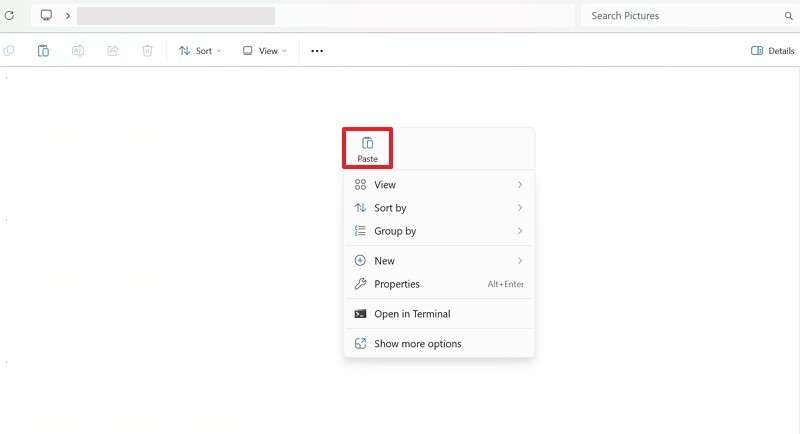Screen dimensions: 800x434
Task: Click the Refresh icon in address bar
Action: (x=10, y=16)
